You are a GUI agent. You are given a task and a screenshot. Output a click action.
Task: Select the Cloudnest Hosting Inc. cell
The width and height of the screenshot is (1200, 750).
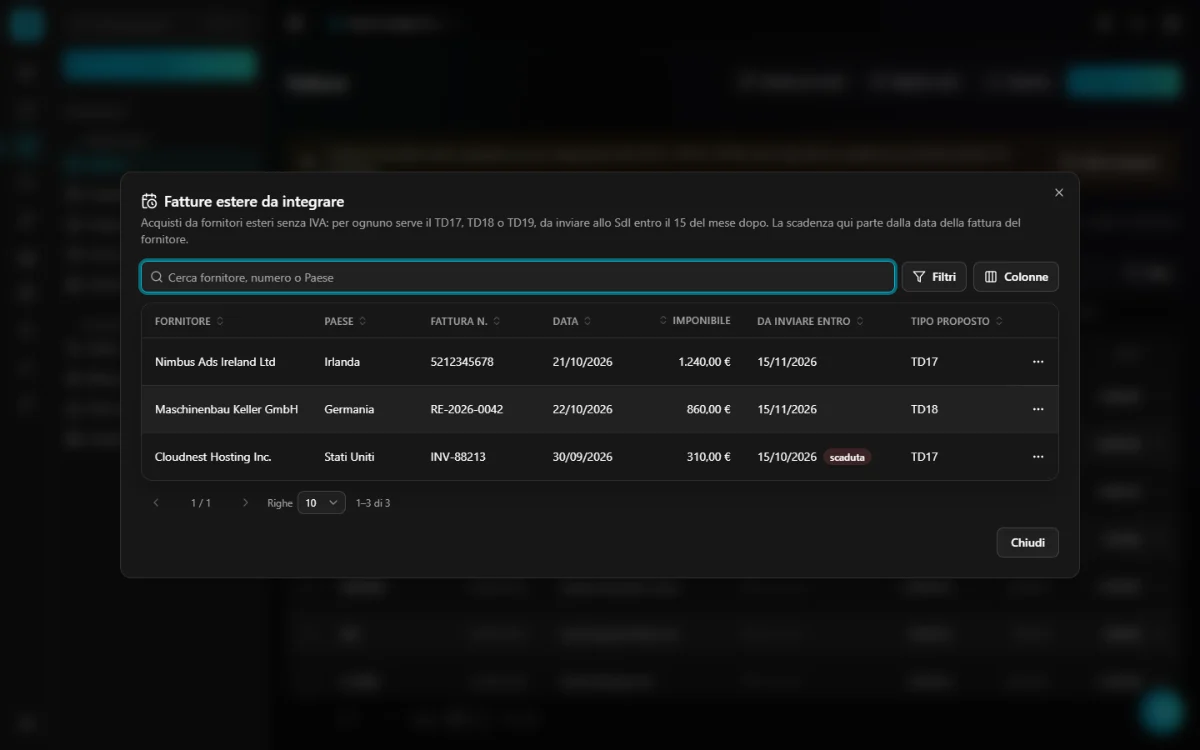(213, 457)
